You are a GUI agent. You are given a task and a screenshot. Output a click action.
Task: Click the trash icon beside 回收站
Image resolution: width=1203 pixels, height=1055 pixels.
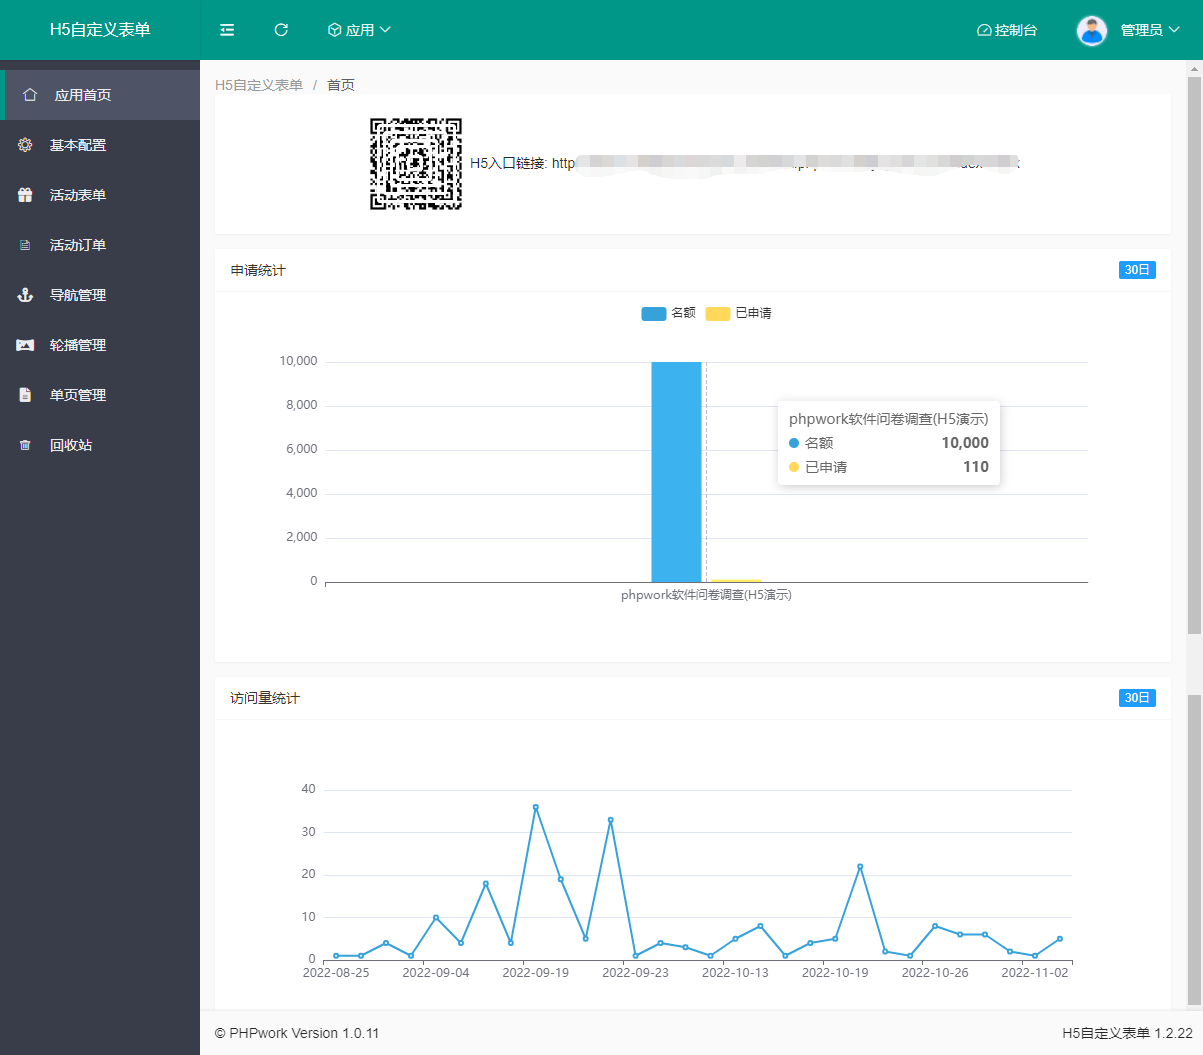click(25, 445)
